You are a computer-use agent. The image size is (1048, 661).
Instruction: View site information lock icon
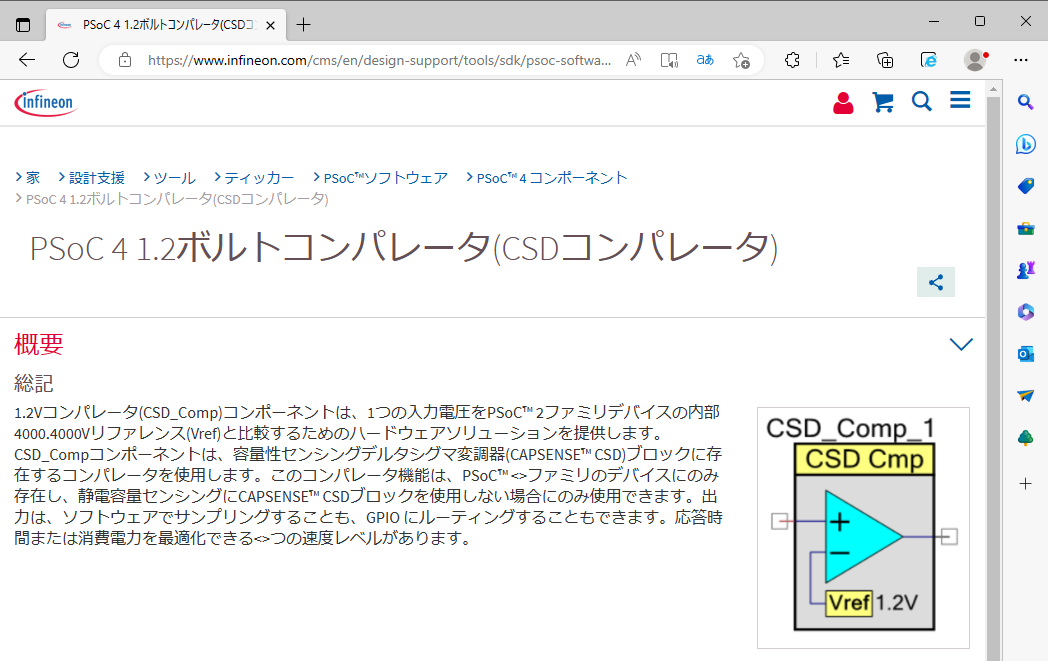tap(125, 60)
